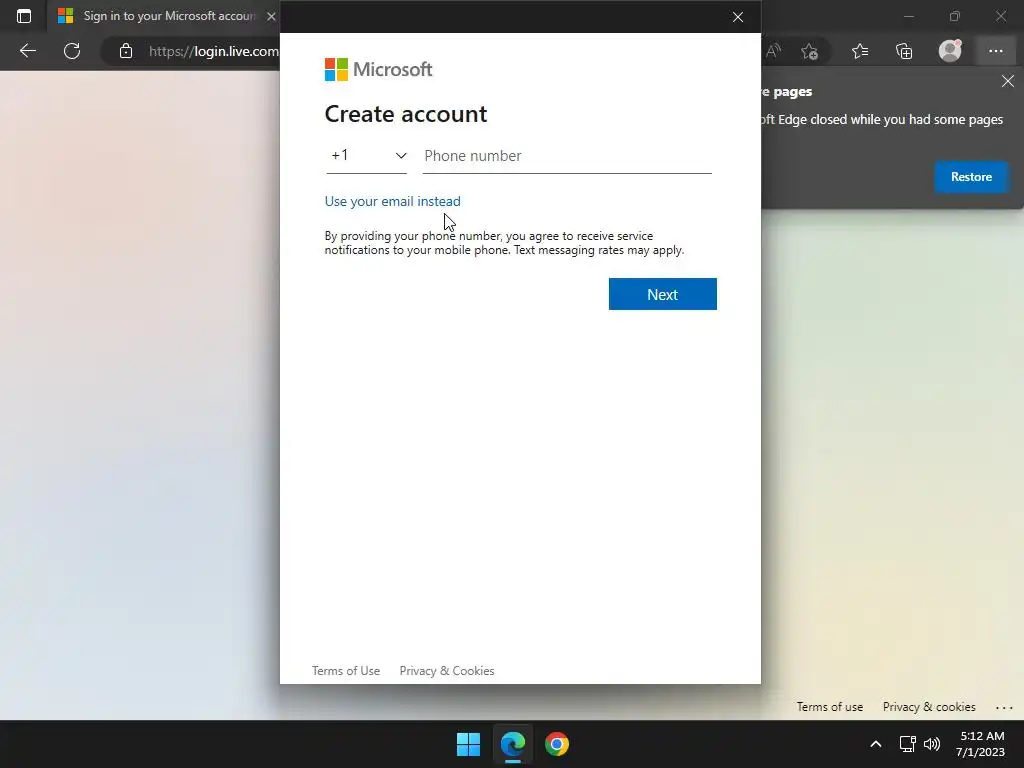Click the lock site information icon
The width and height of the screenshot is (1024, 768).
click(126, 51)
